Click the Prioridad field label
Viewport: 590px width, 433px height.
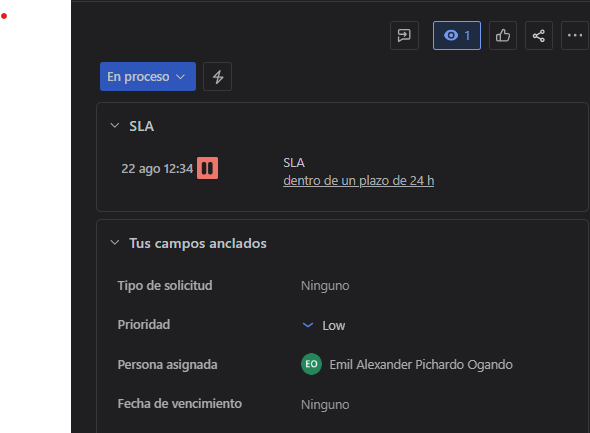click(x=144, y=325)
